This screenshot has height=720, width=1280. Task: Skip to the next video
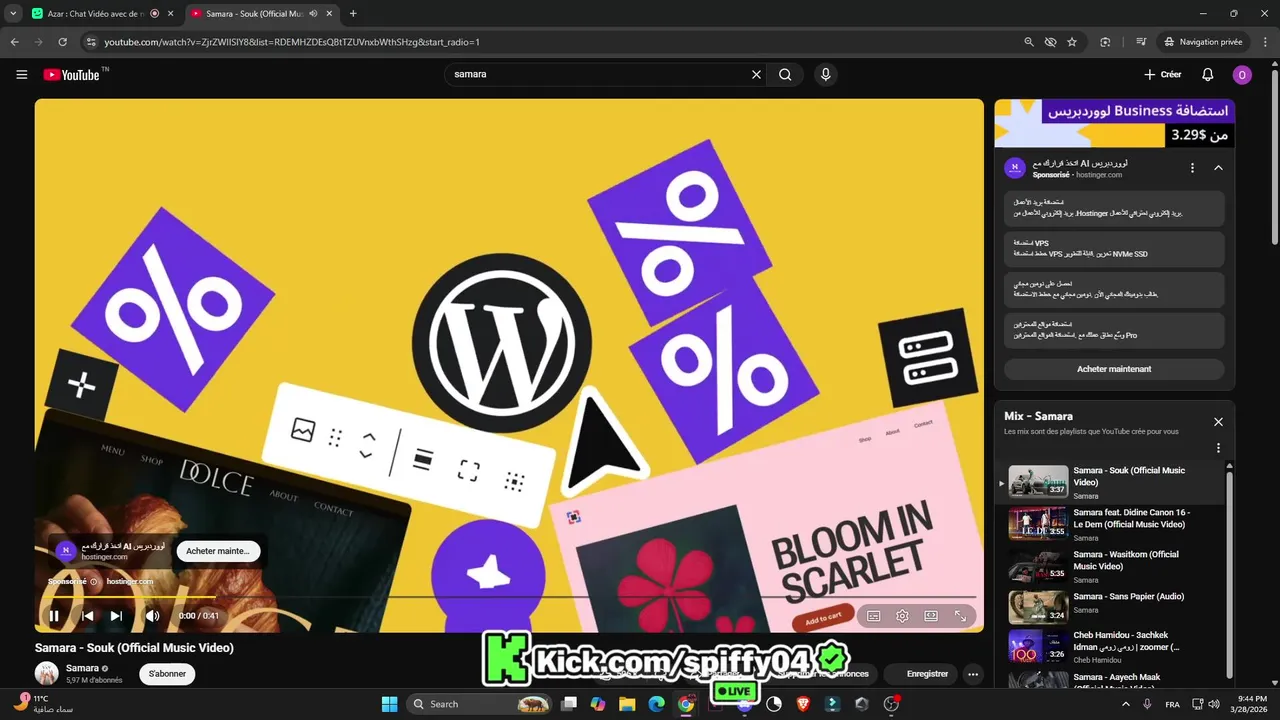click(116, 616)
